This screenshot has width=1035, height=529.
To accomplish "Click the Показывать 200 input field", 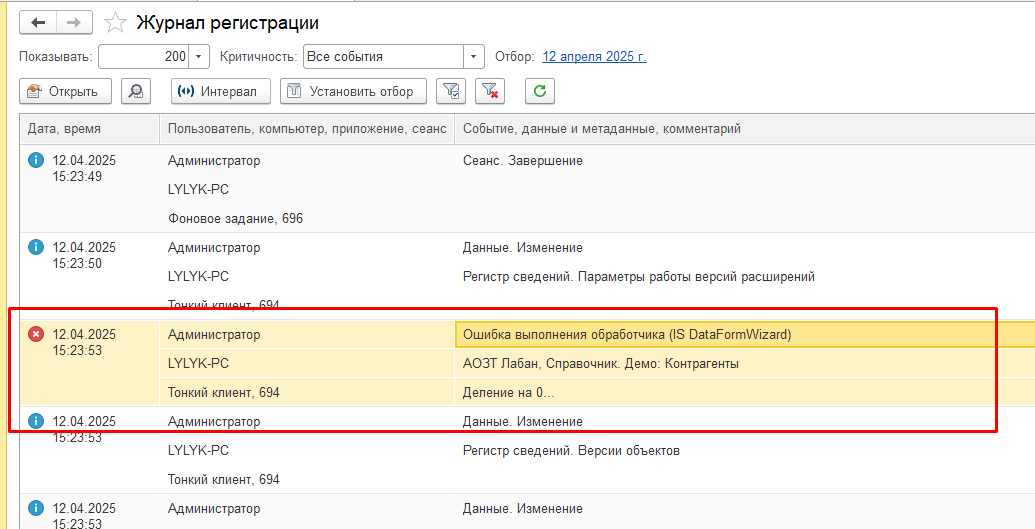I will 144,57.
